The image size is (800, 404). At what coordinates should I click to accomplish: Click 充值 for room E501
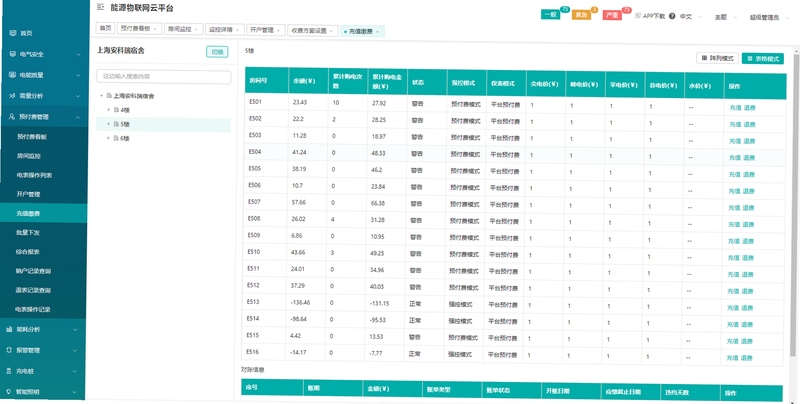(735, 108)
